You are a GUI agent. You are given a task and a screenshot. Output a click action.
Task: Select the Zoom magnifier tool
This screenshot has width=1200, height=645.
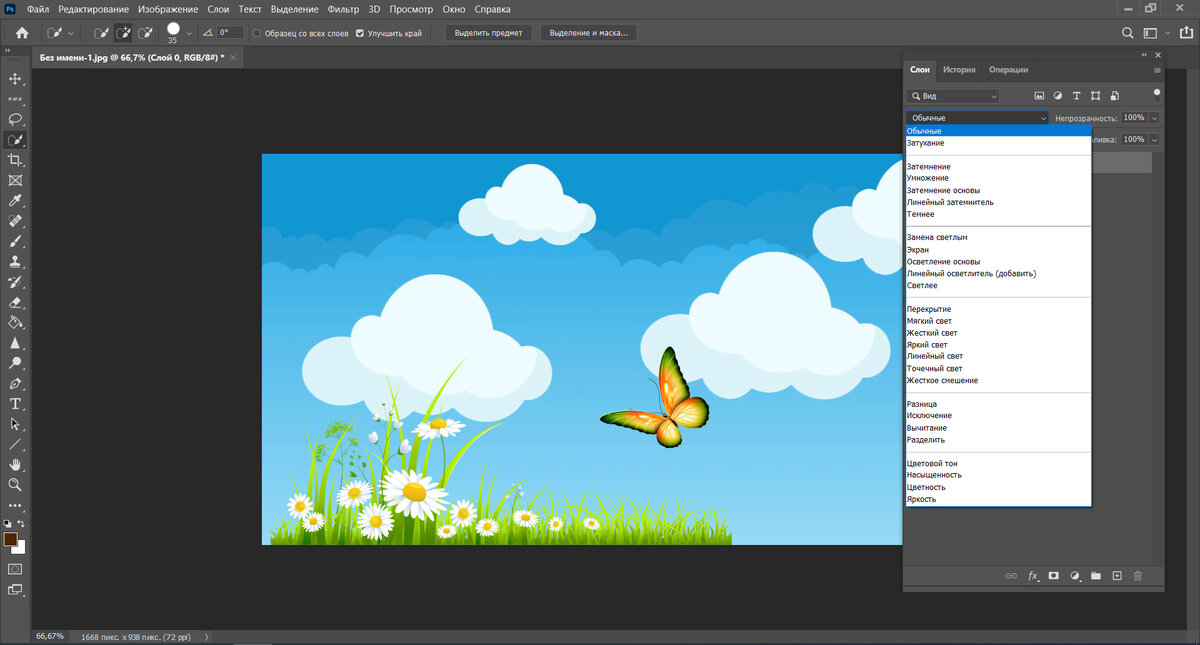(15, 485)
